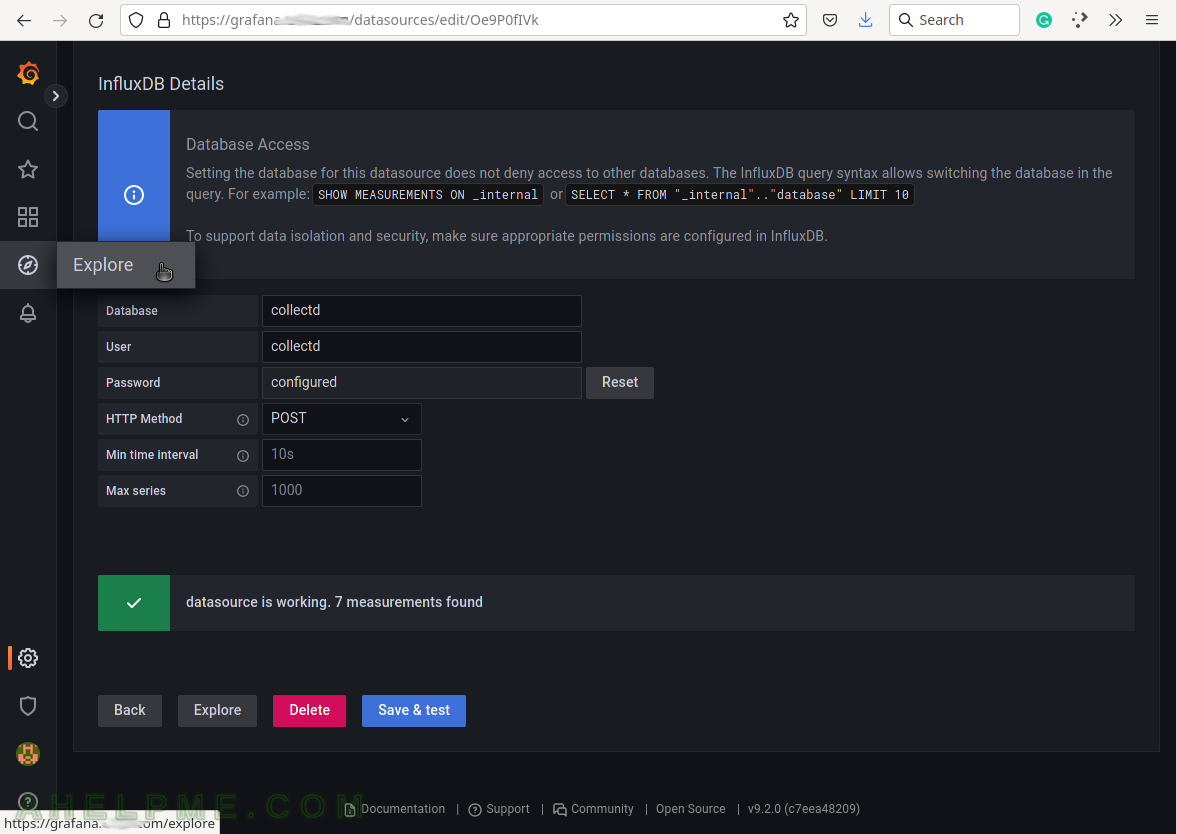Save page to Pocket icon
1177x834 pixels.
point(829,20)
